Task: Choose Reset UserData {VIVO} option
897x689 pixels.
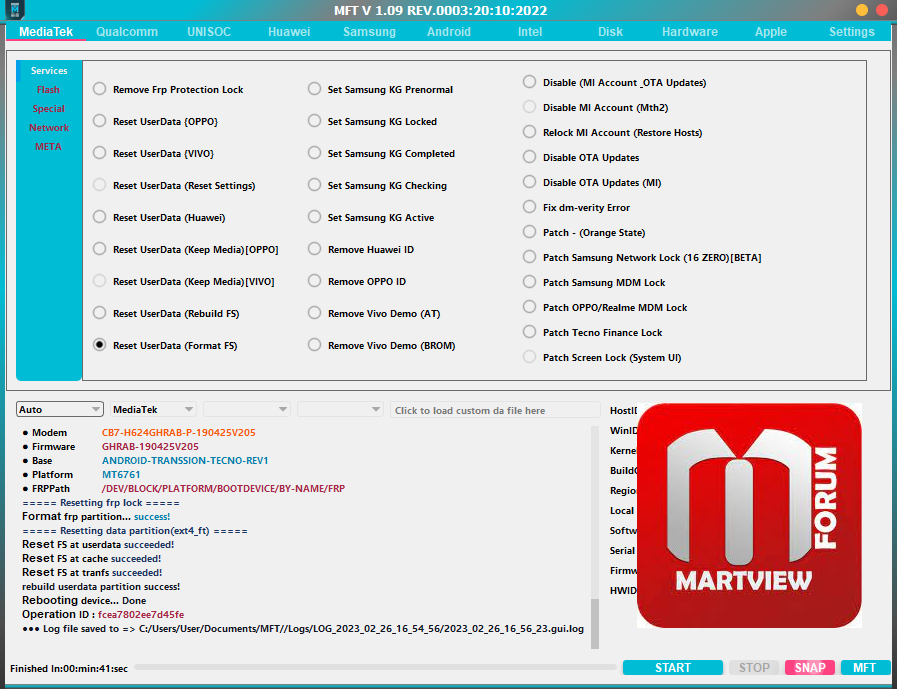Action: tap(154, 153)
